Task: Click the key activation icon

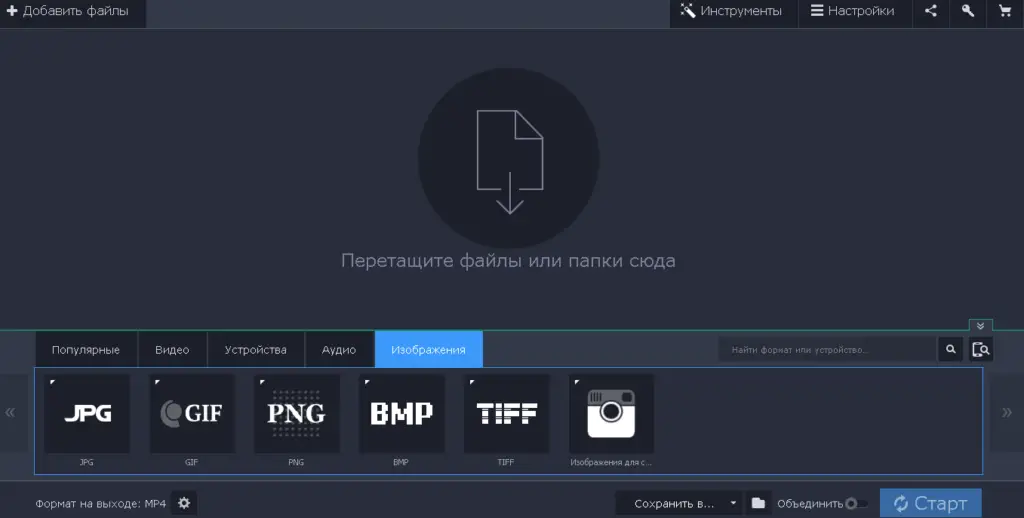Action: tap(968, 11)
